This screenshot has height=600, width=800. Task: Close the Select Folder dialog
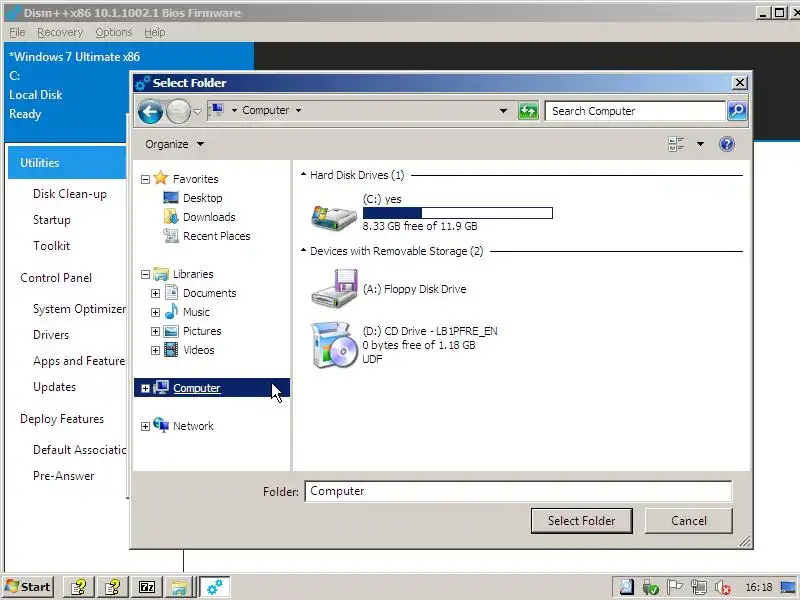point(740,83)
